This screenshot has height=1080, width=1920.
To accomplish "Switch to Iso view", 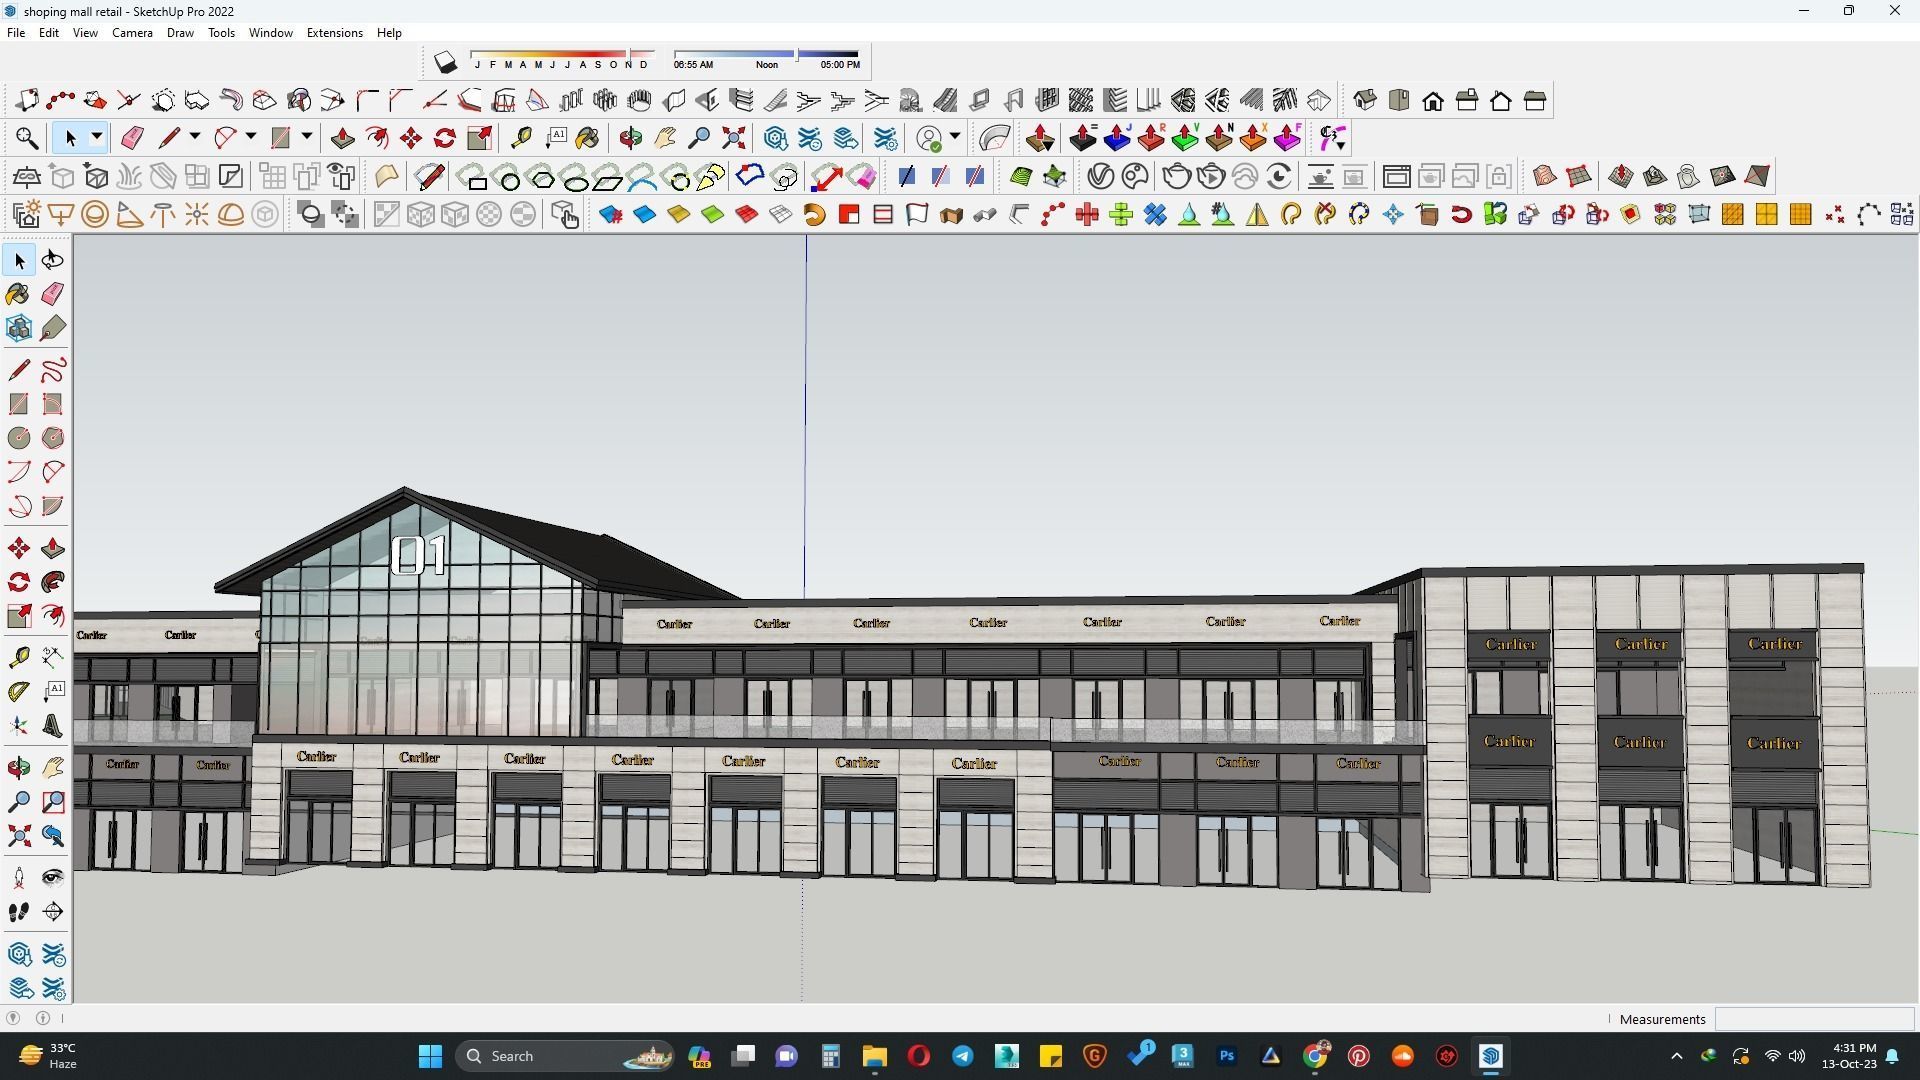I will [x=1365, y=100].
